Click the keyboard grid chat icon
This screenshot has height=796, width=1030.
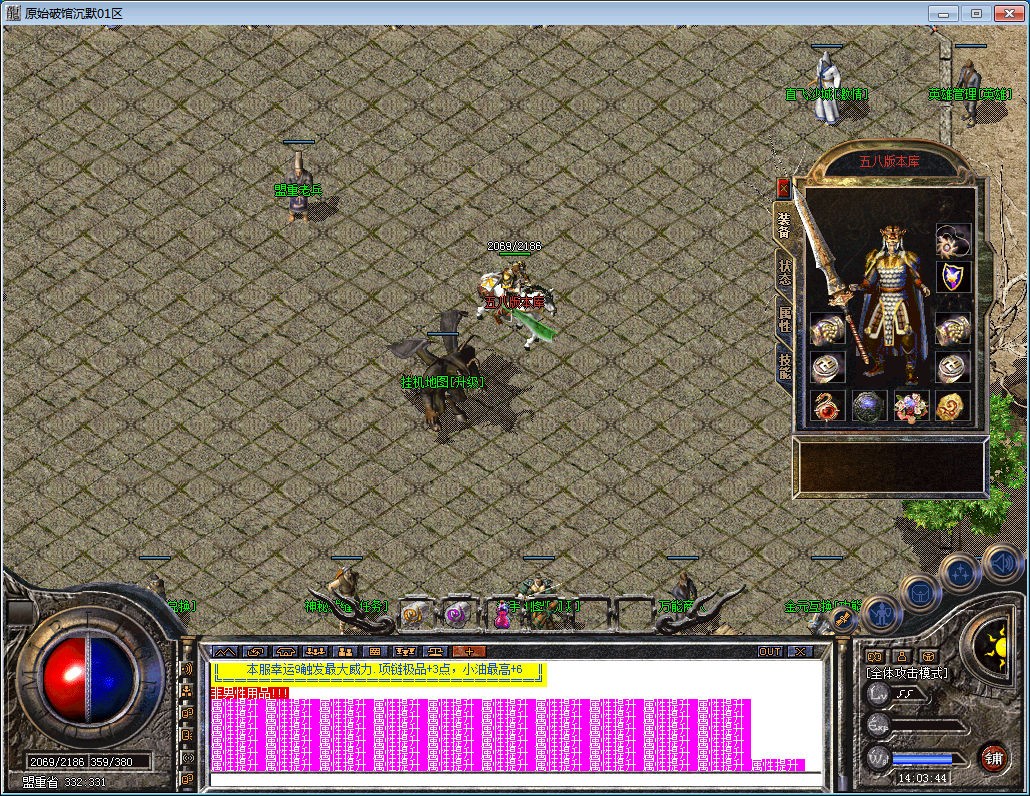[375, 652]
